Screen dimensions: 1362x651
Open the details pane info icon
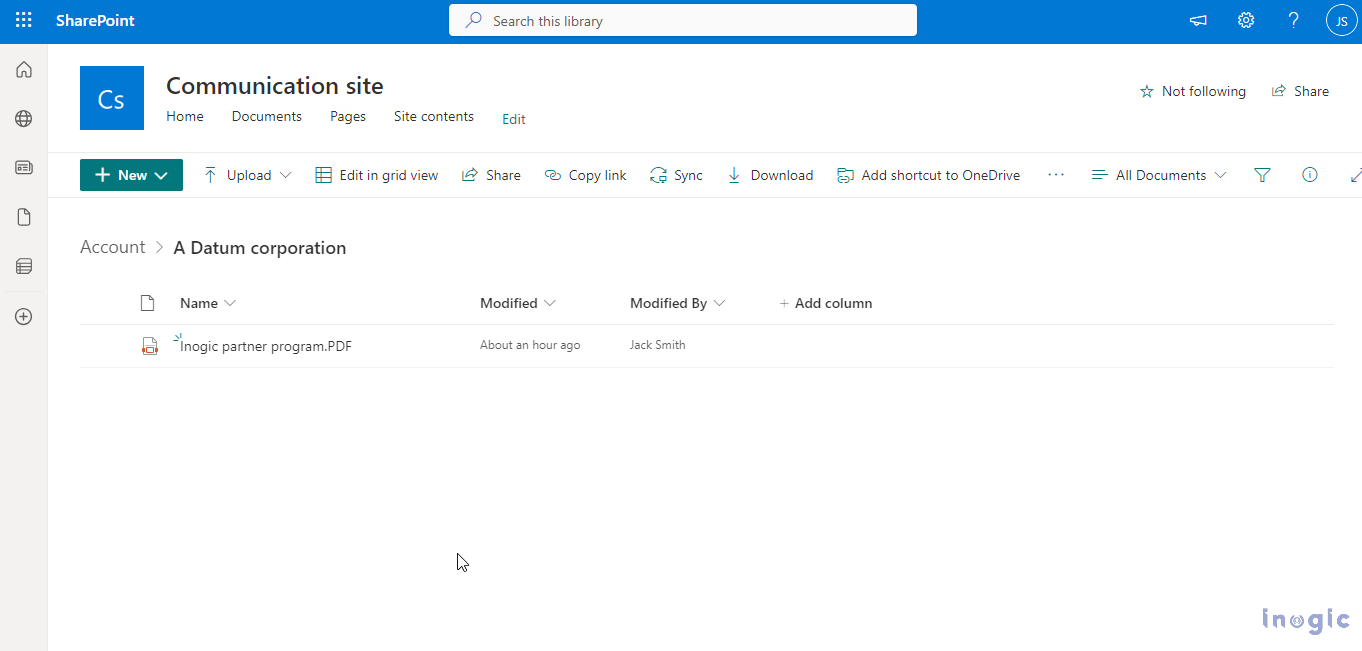tap(1309, 175)
